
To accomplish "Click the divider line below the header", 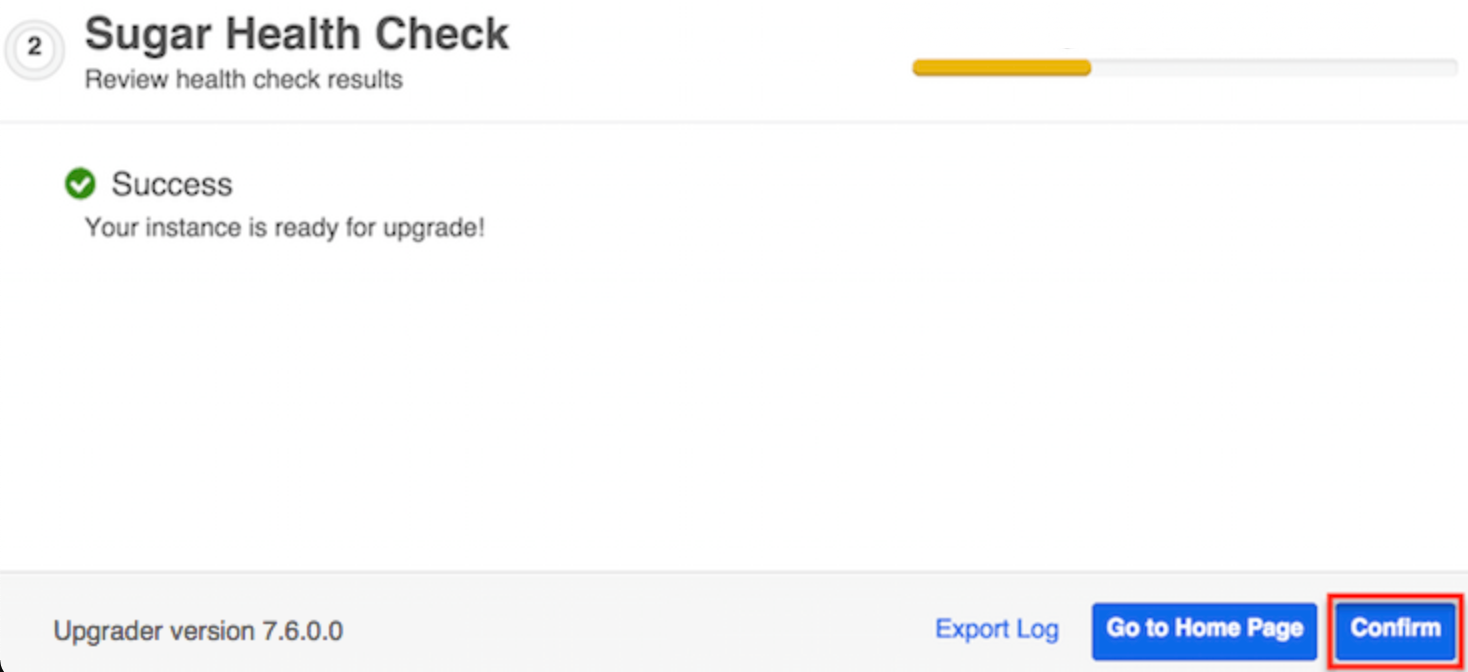I will 734,123.
